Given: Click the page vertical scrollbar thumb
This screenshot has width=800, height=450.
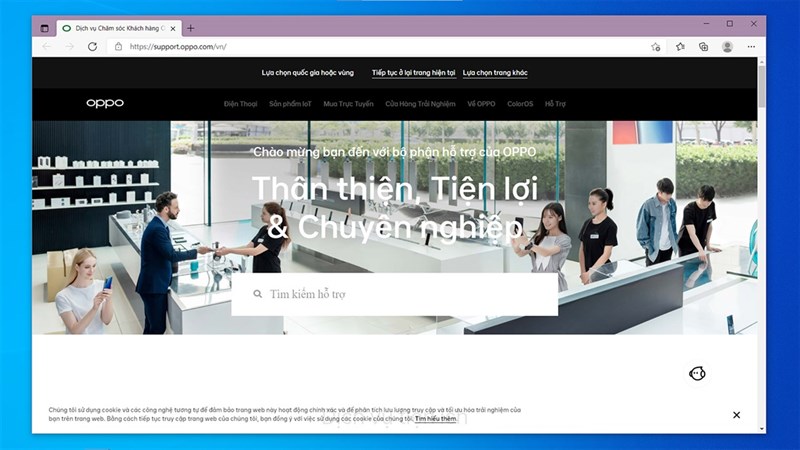Looking at the screenshot, I should click(x=762, y=86).
